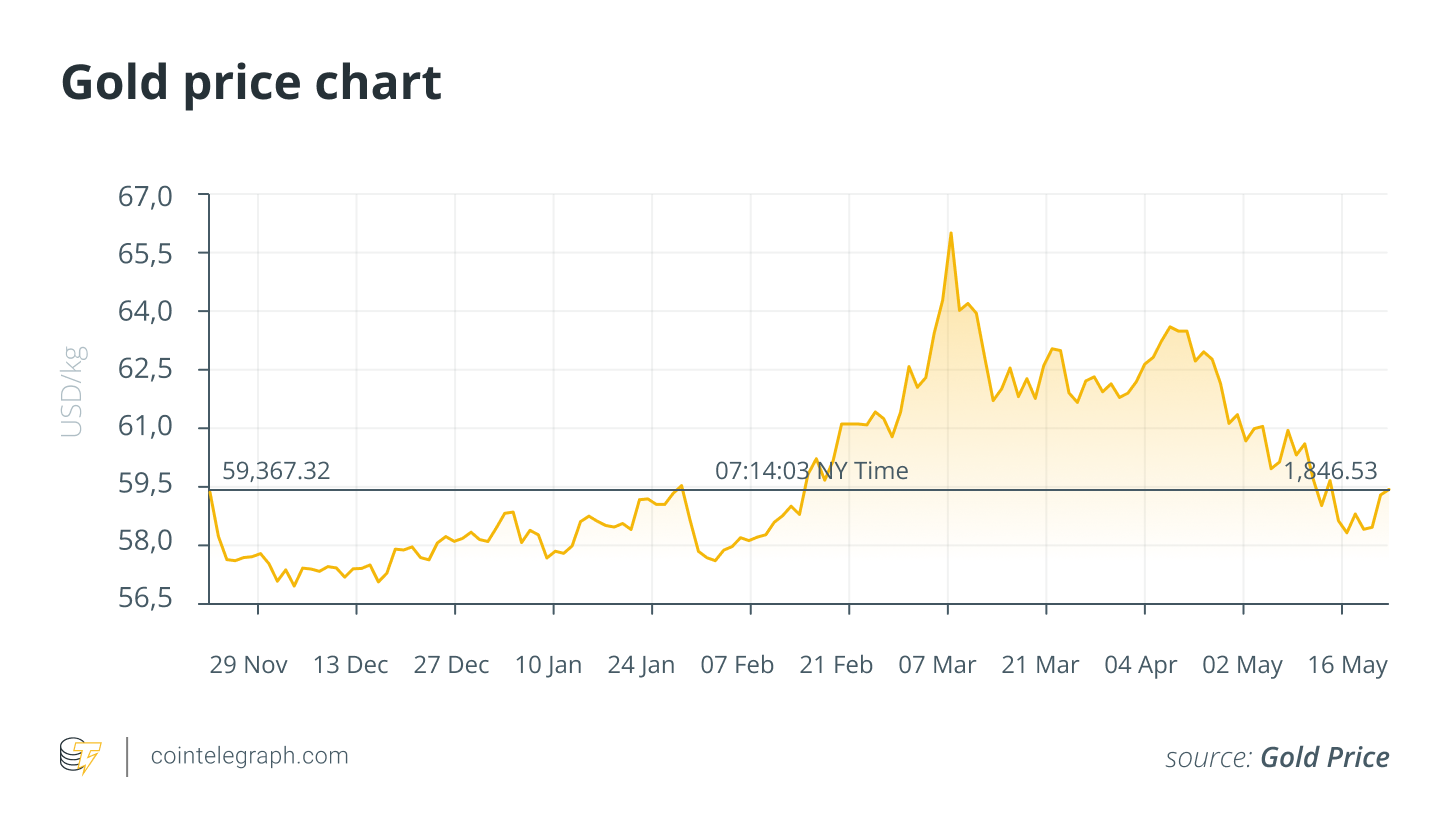Pick the 10 Jan date label
Screen dimensions: 1450x837
point(548,665)
